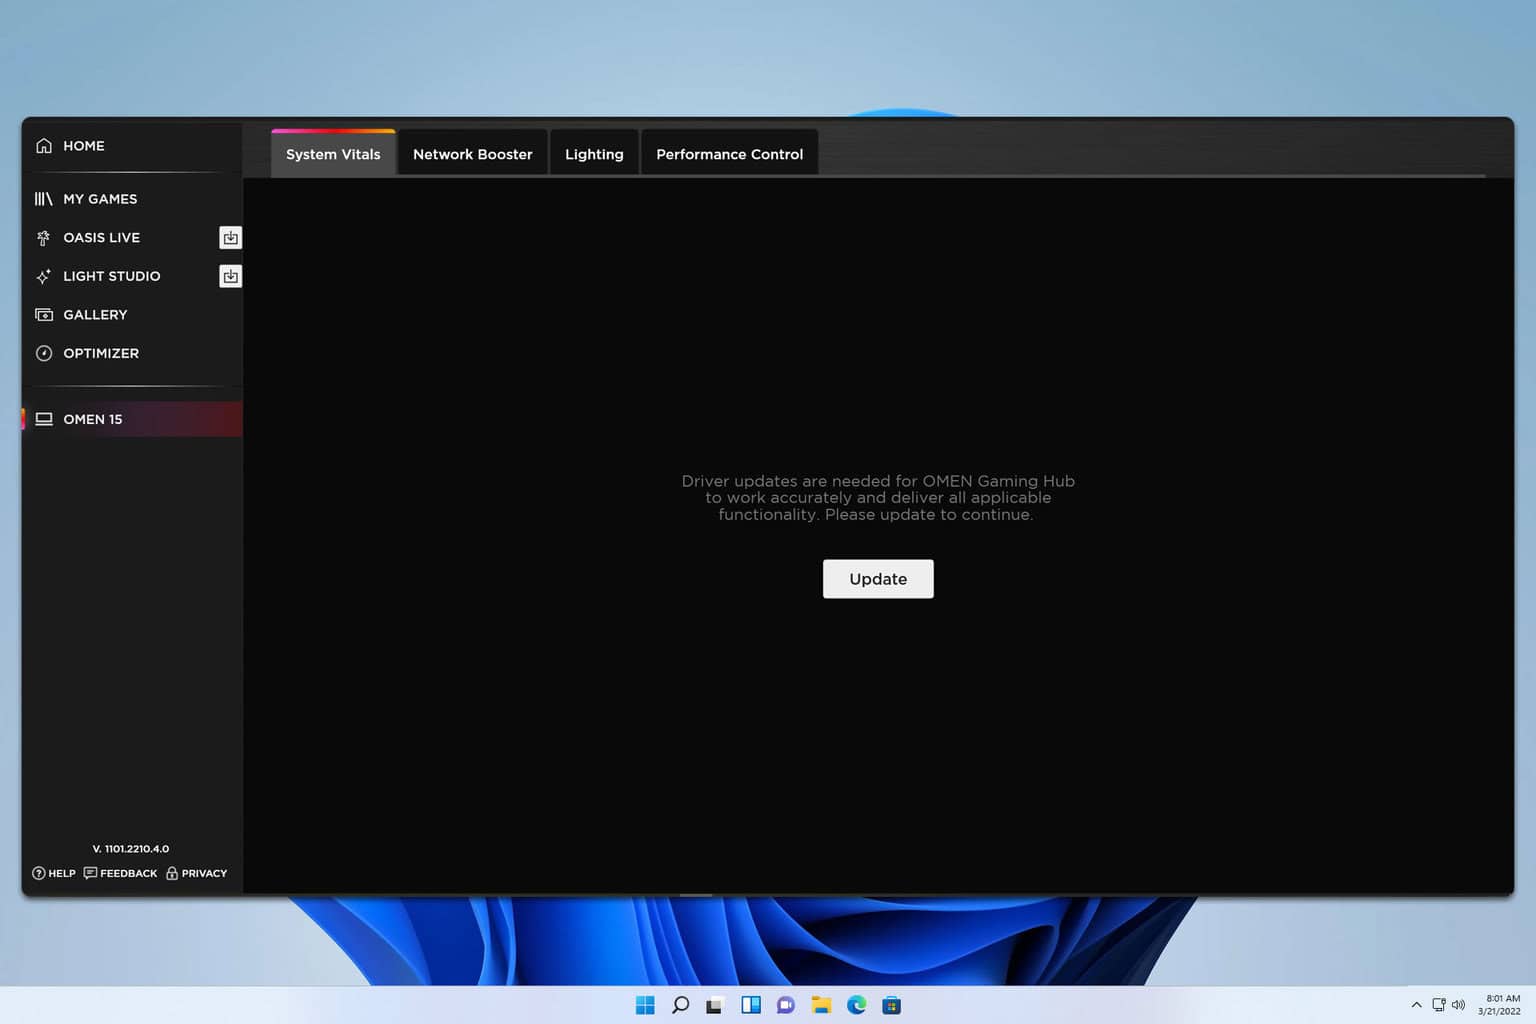The width and height of the screenshot is (1536, 1024).
Task: Launch Microsoft Edge from the taskbar
Action: coord(857,1005)
